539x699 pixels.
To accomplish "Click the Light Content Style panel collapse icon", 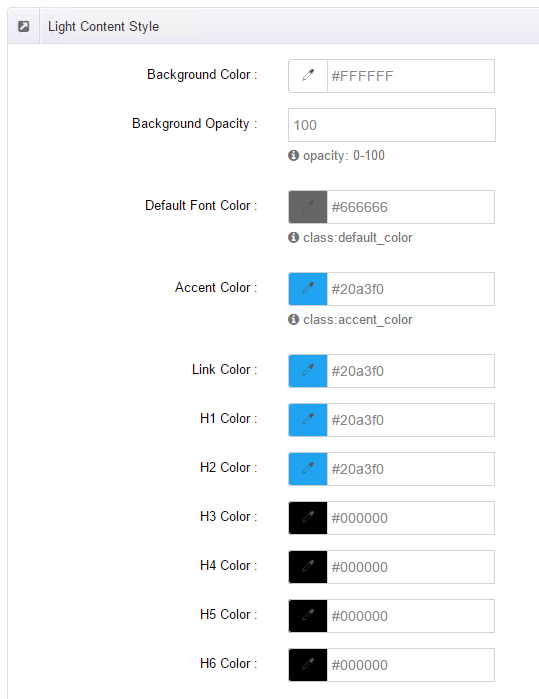I will click(24, 26).
